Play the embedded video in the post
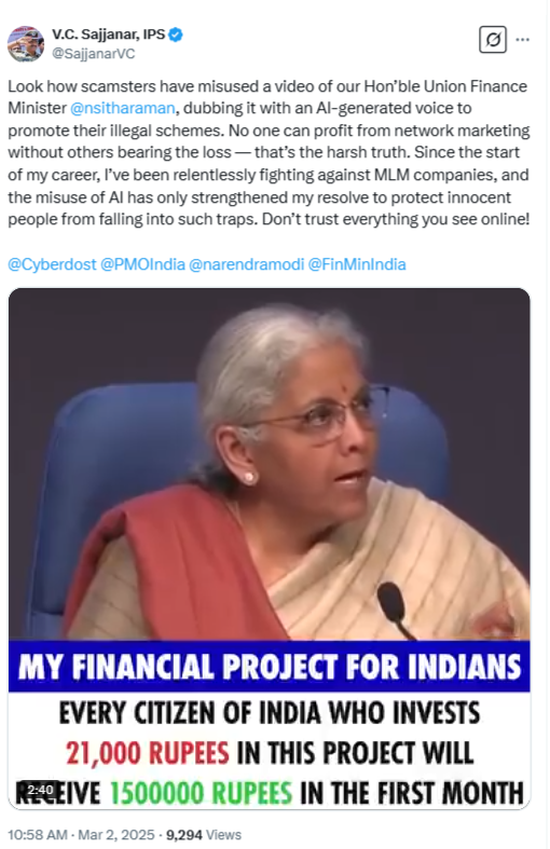550x849 pixels. point(269,548)
